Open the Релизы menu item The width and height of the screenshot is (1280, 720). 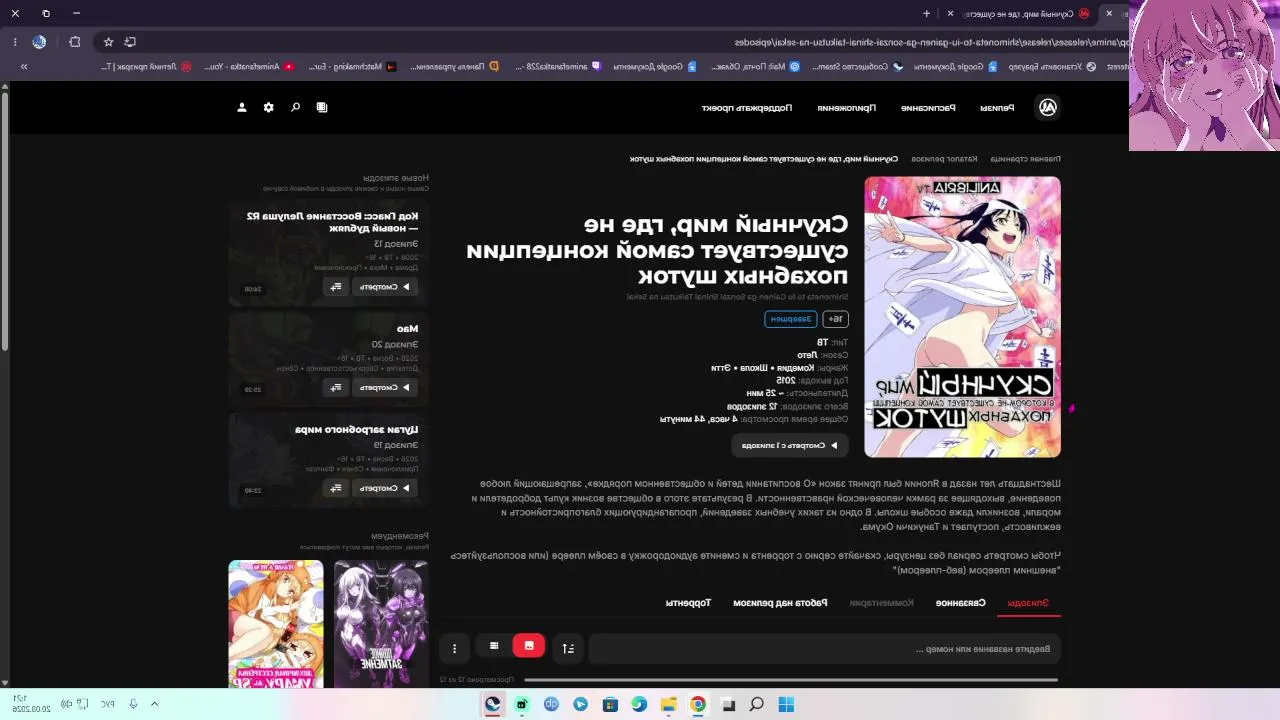996,108
